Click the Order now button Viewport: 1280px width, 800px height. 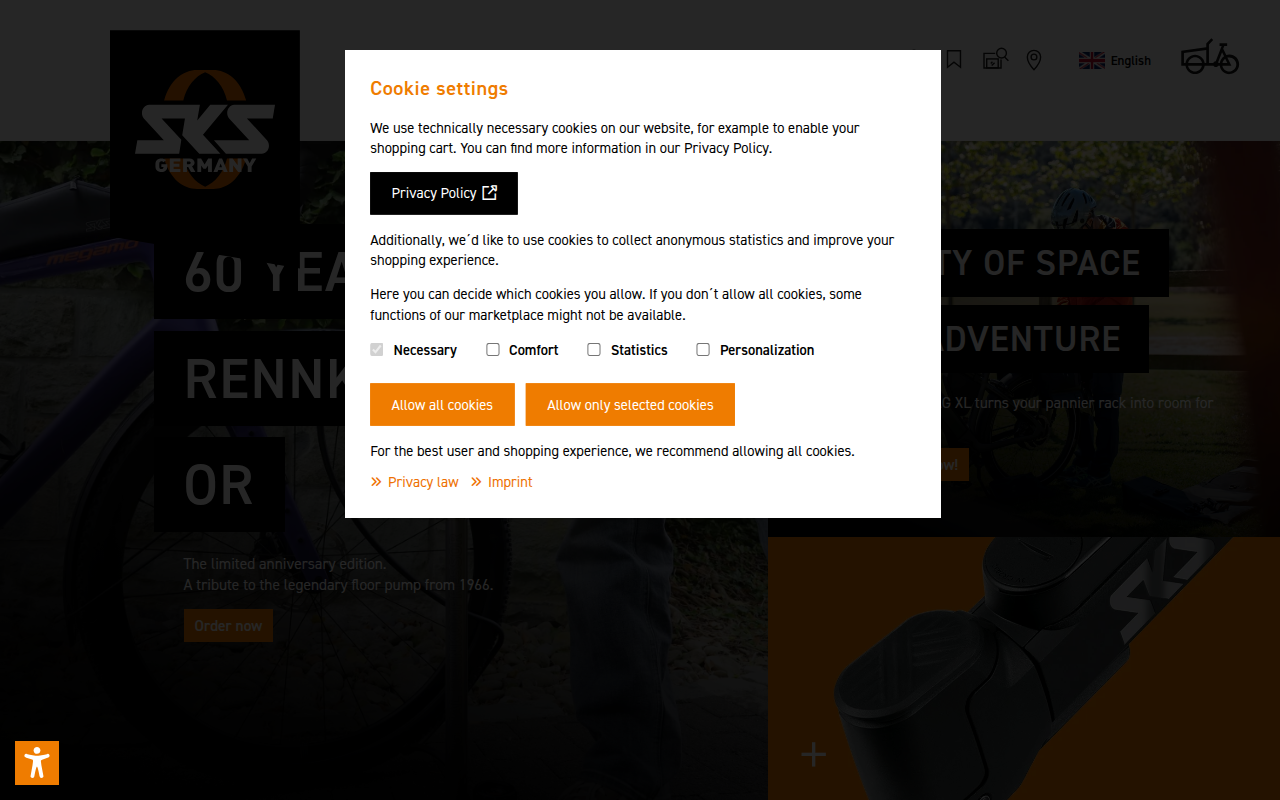tap(228, 626)
